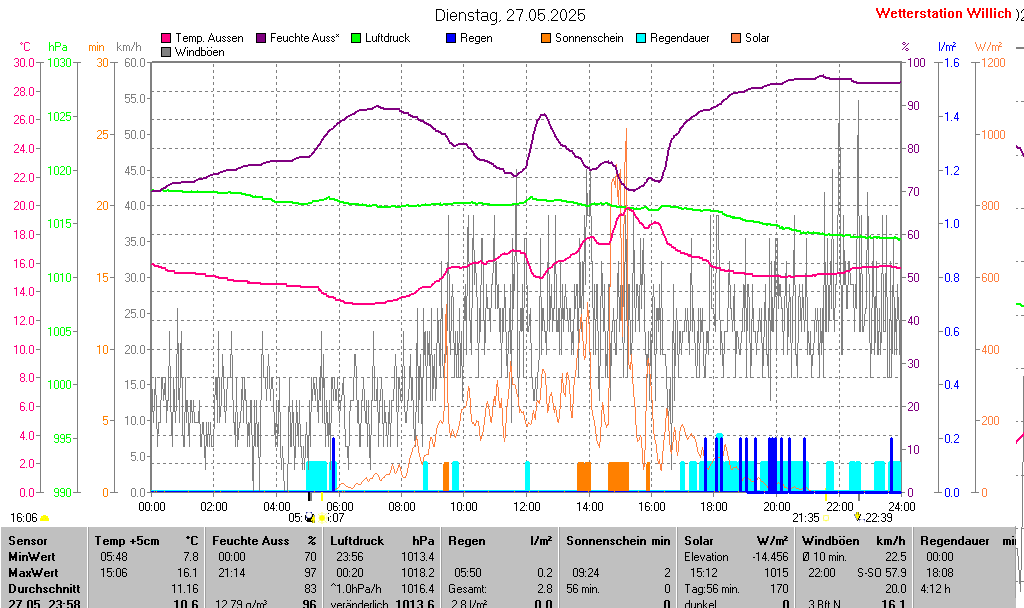The width and height of the screenshot is (1024, 608).
Task: Open the Wetterstation Willich title link
Action: (942, 14)
